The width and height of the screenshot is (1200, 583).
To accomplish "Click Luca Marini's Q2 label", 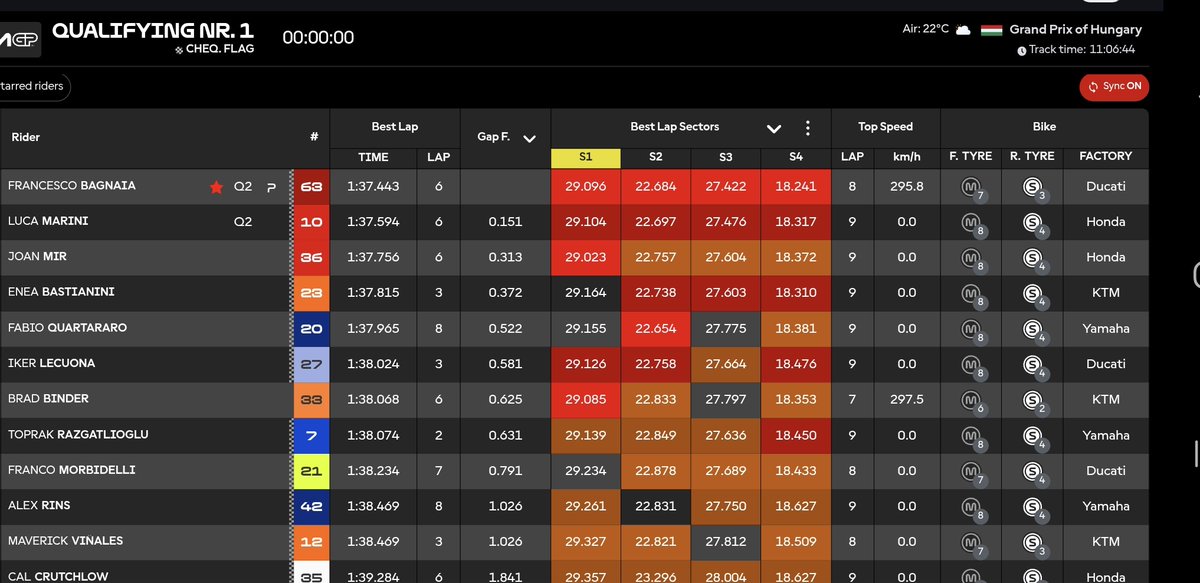I will coord(243,222).
